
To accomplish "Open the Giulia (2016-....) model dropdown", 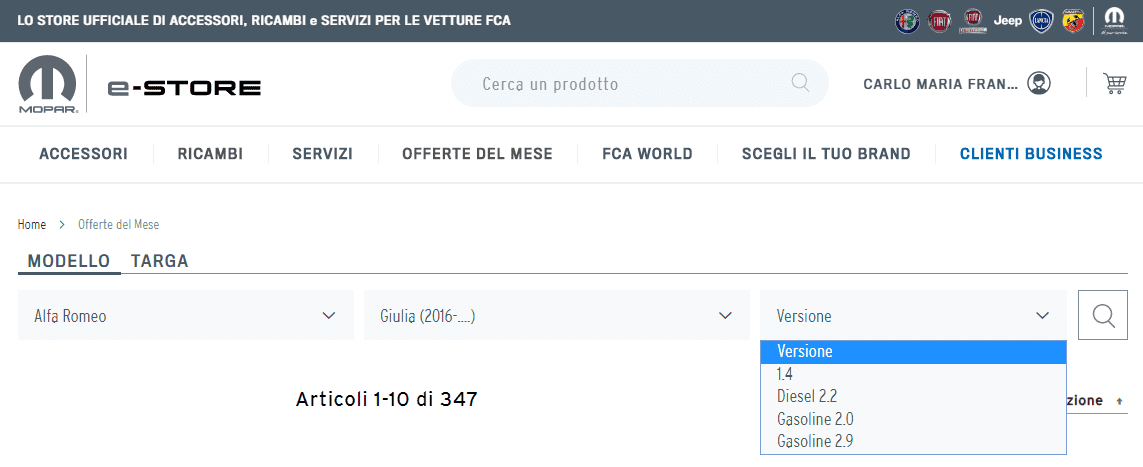I will (x=557, y=315).
